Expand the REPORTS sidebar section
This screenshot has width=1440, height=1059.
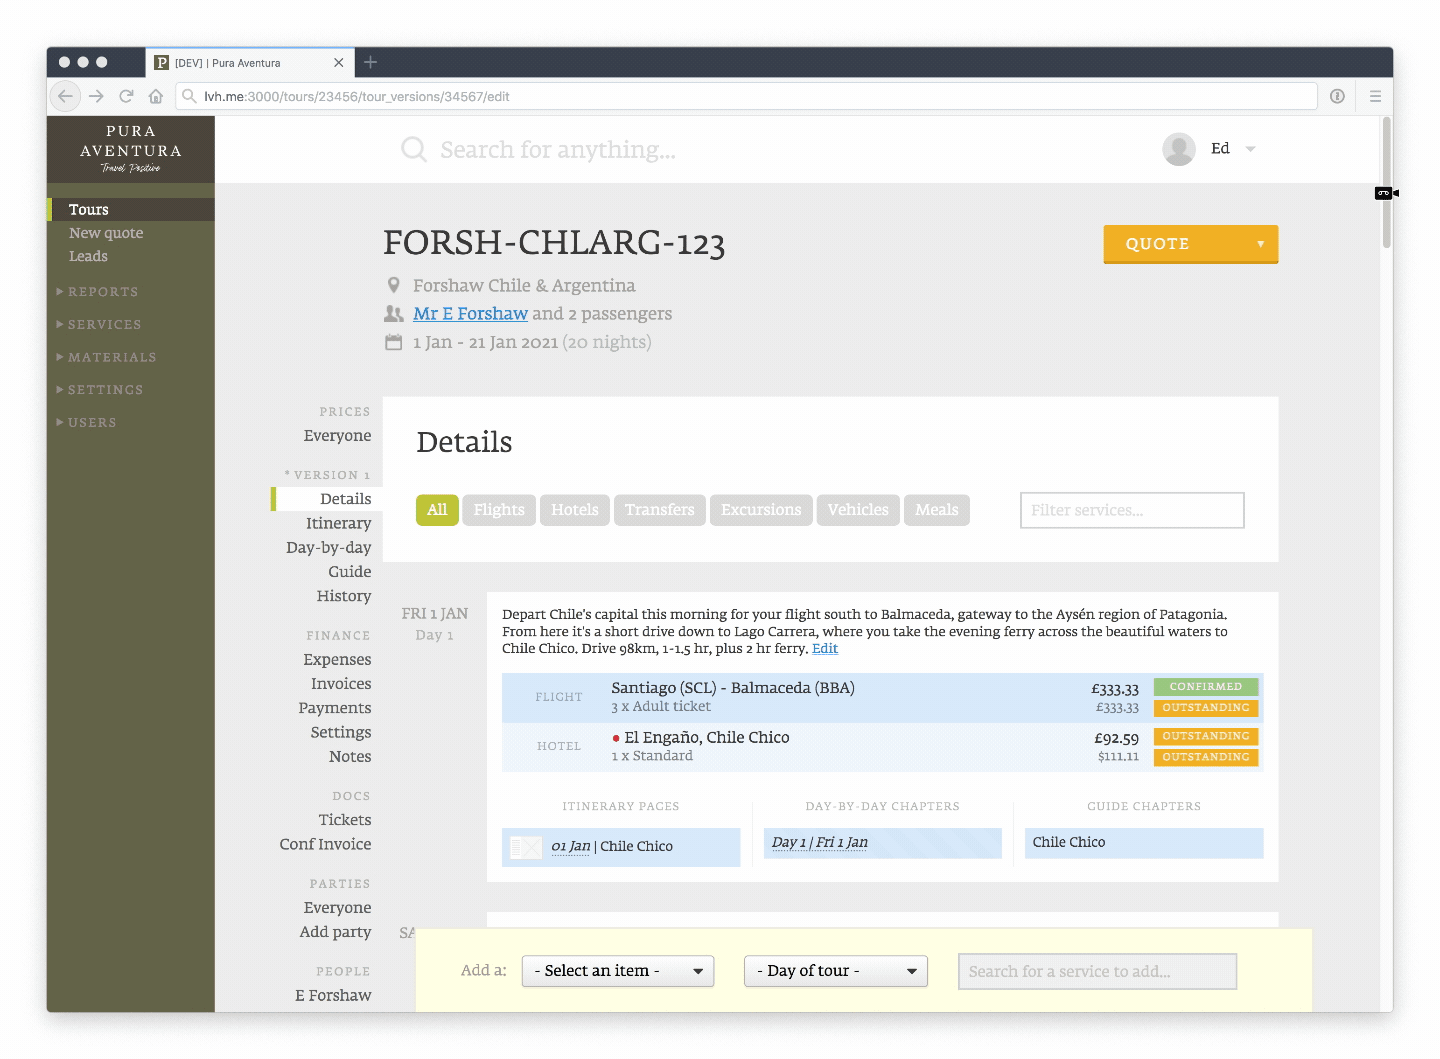(x=102, y=292)
